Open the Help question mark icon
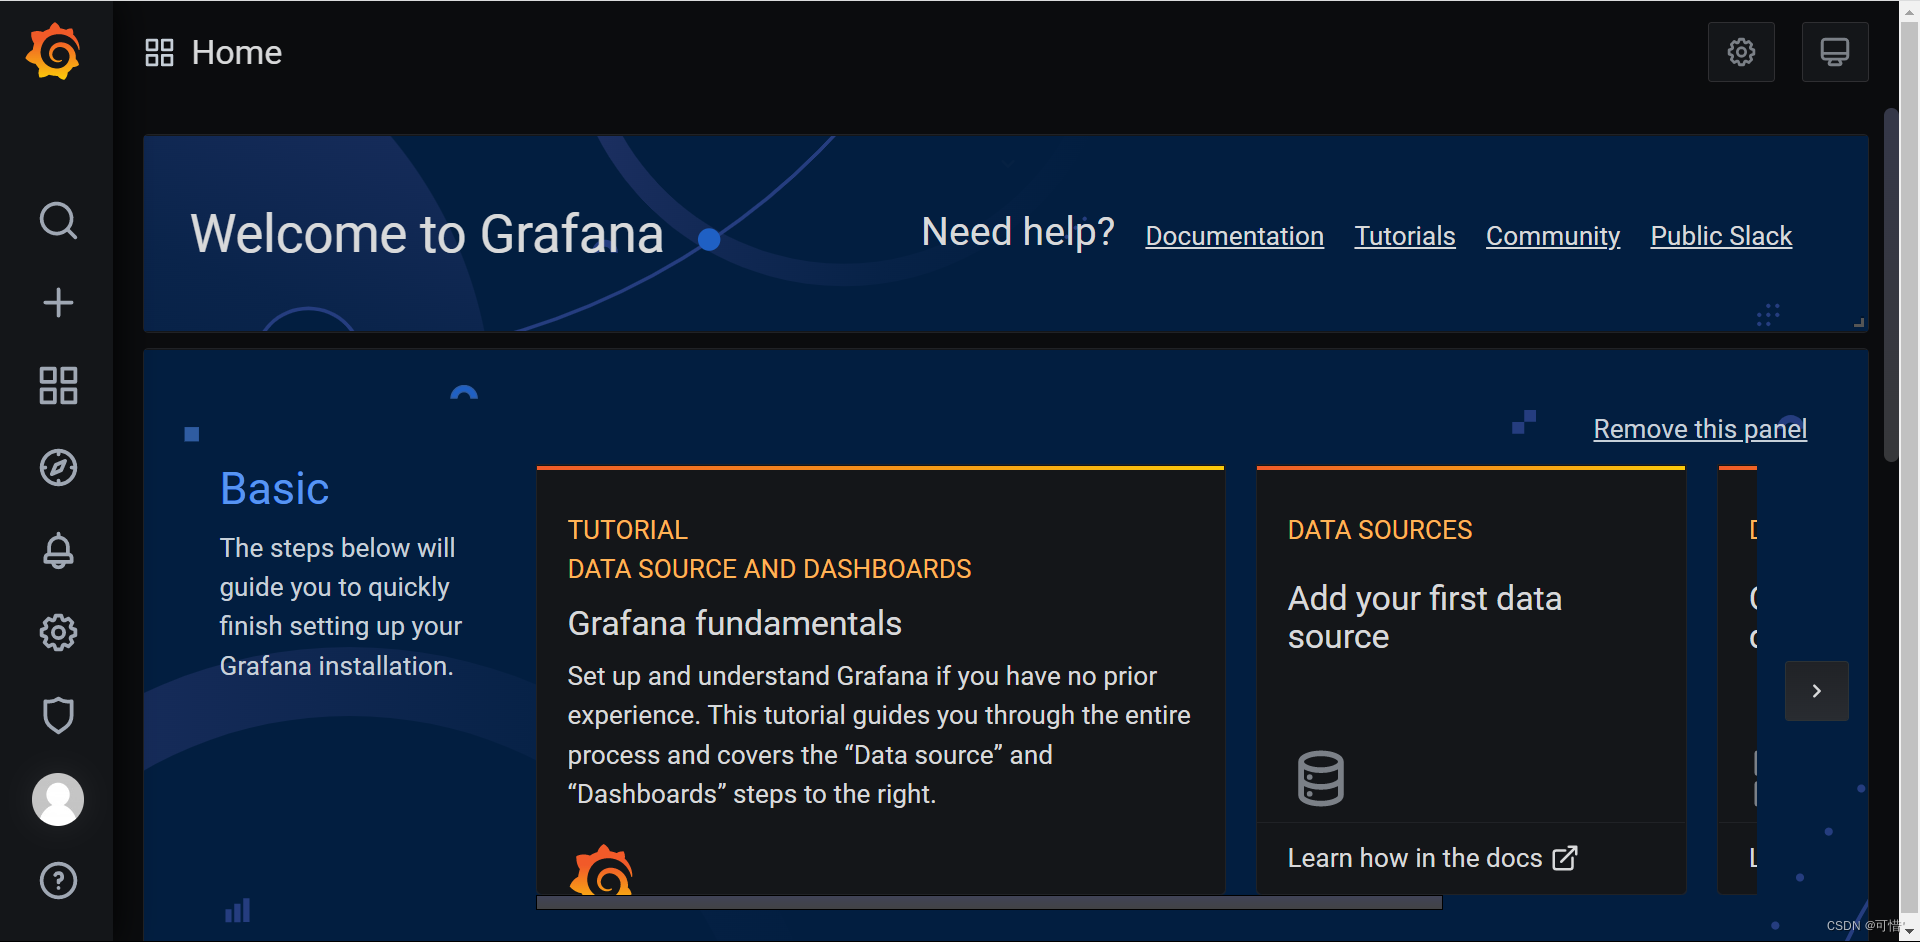The height and width of the screenshot is (942, 1920). coord(58,880)
